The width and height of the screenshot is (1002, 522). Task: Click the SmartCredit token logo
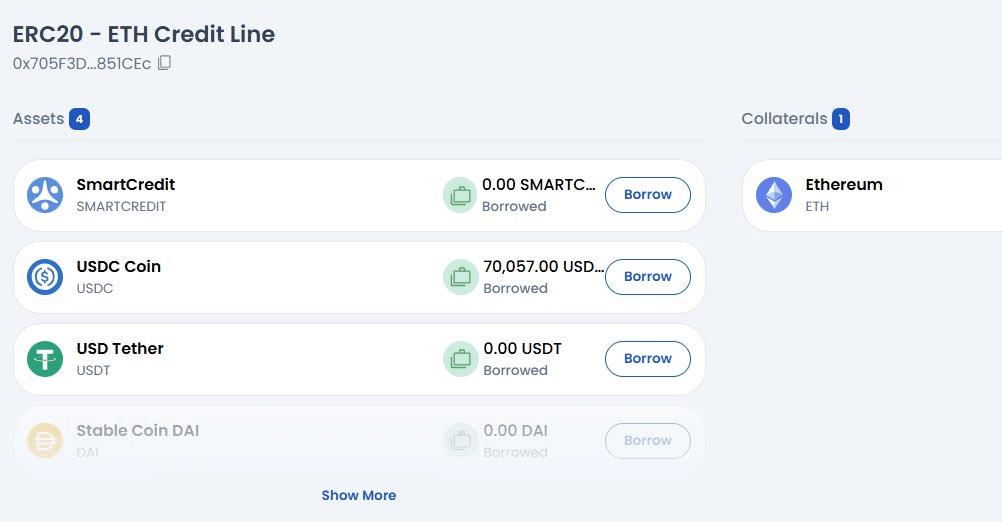click(45, 195)
